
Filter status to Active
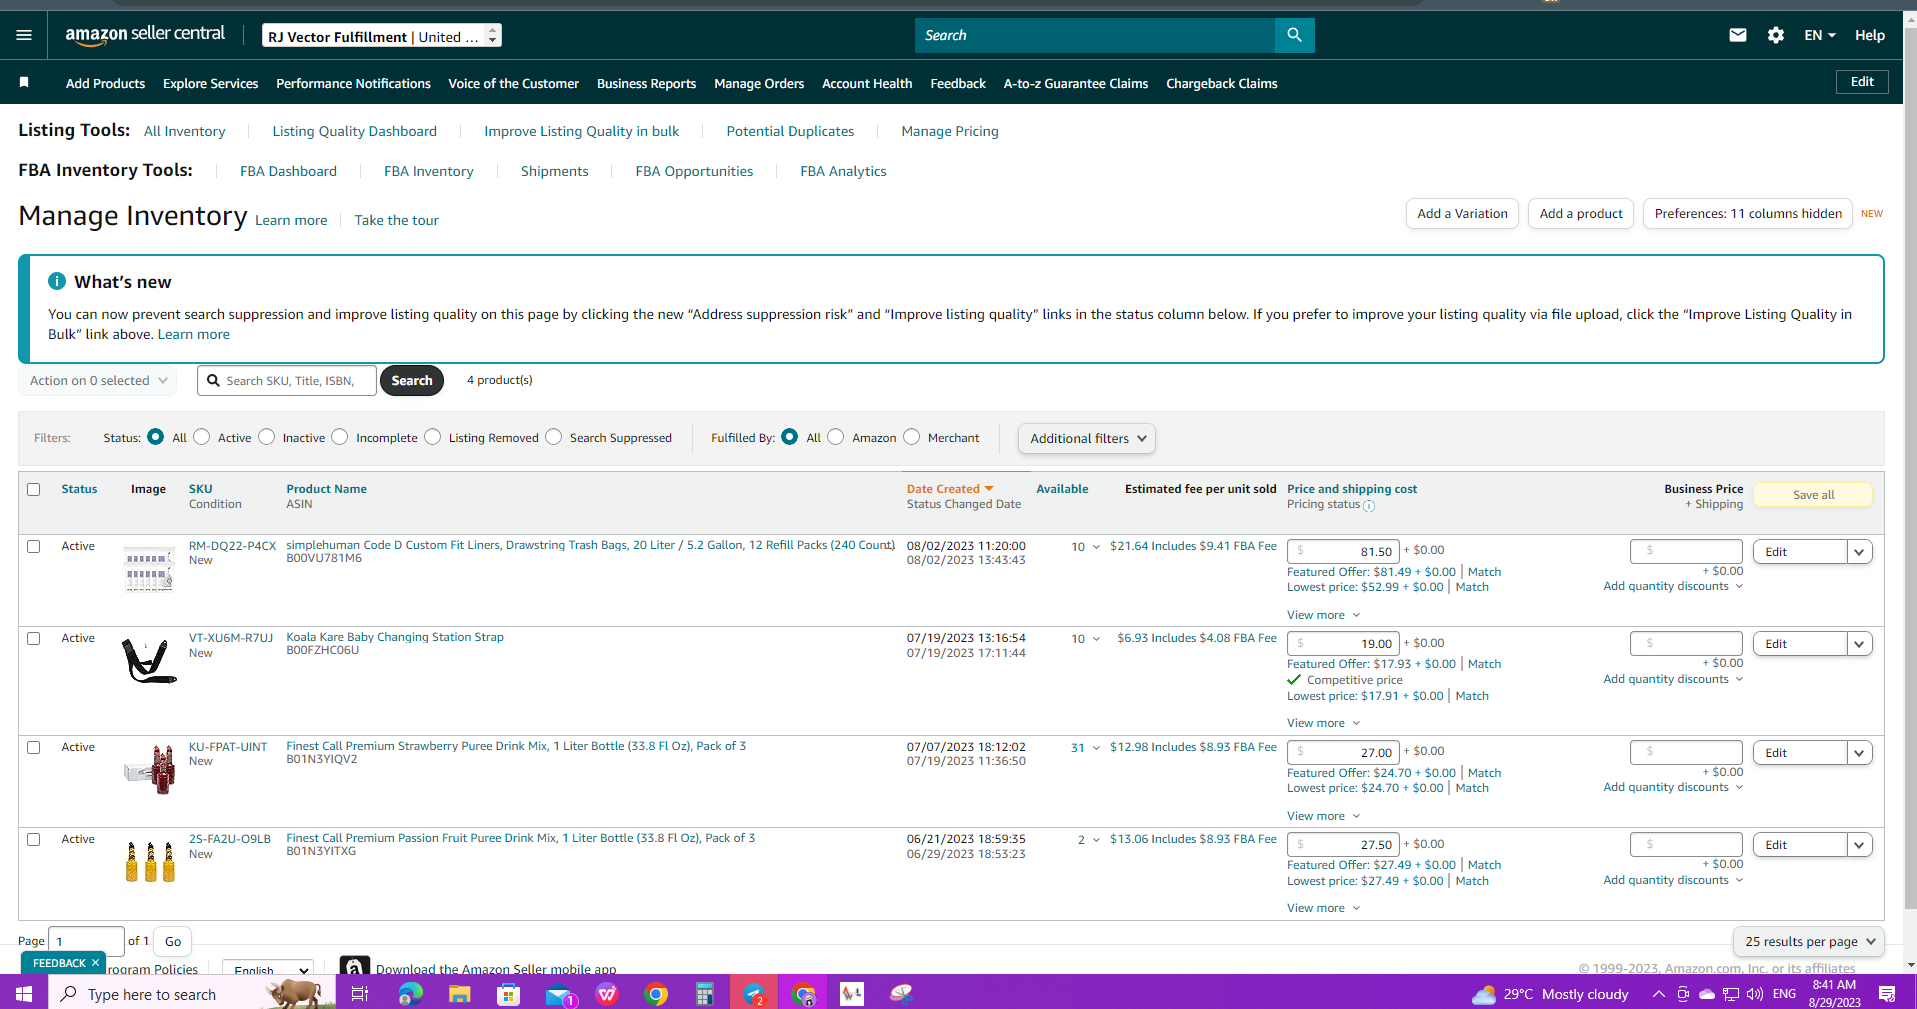tap(202, 437)
